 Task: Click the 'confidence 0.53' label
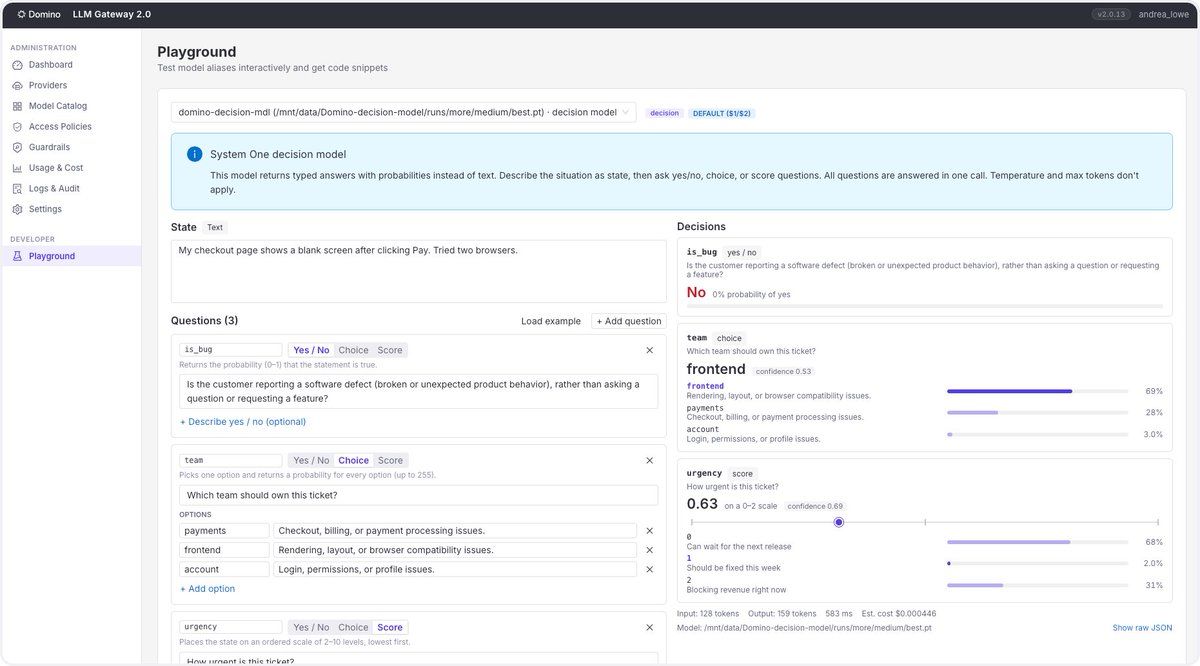[x=783, y=371]
